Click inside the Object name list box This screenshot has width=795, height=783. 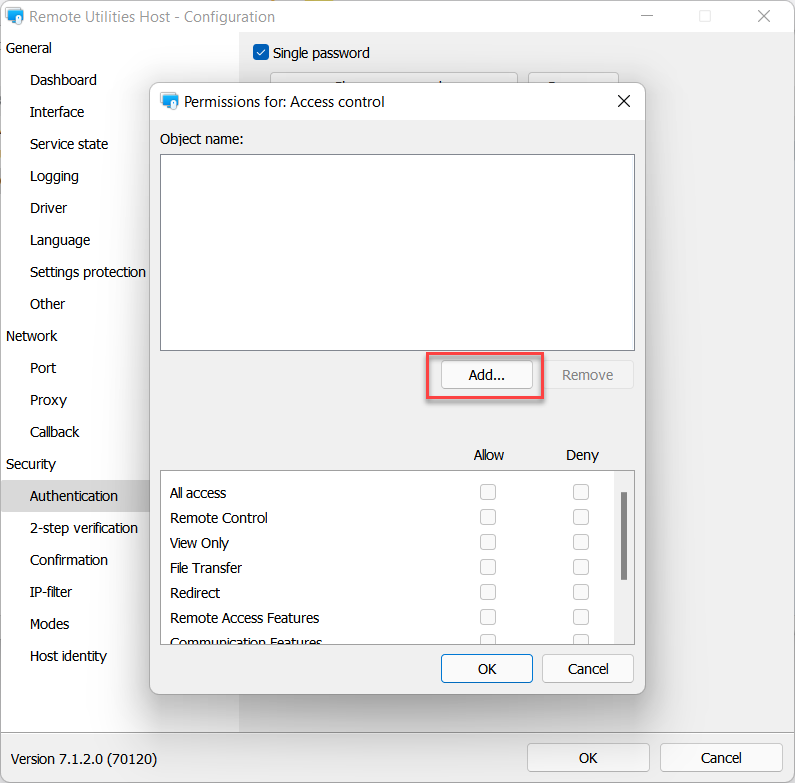tap(397, 252)
